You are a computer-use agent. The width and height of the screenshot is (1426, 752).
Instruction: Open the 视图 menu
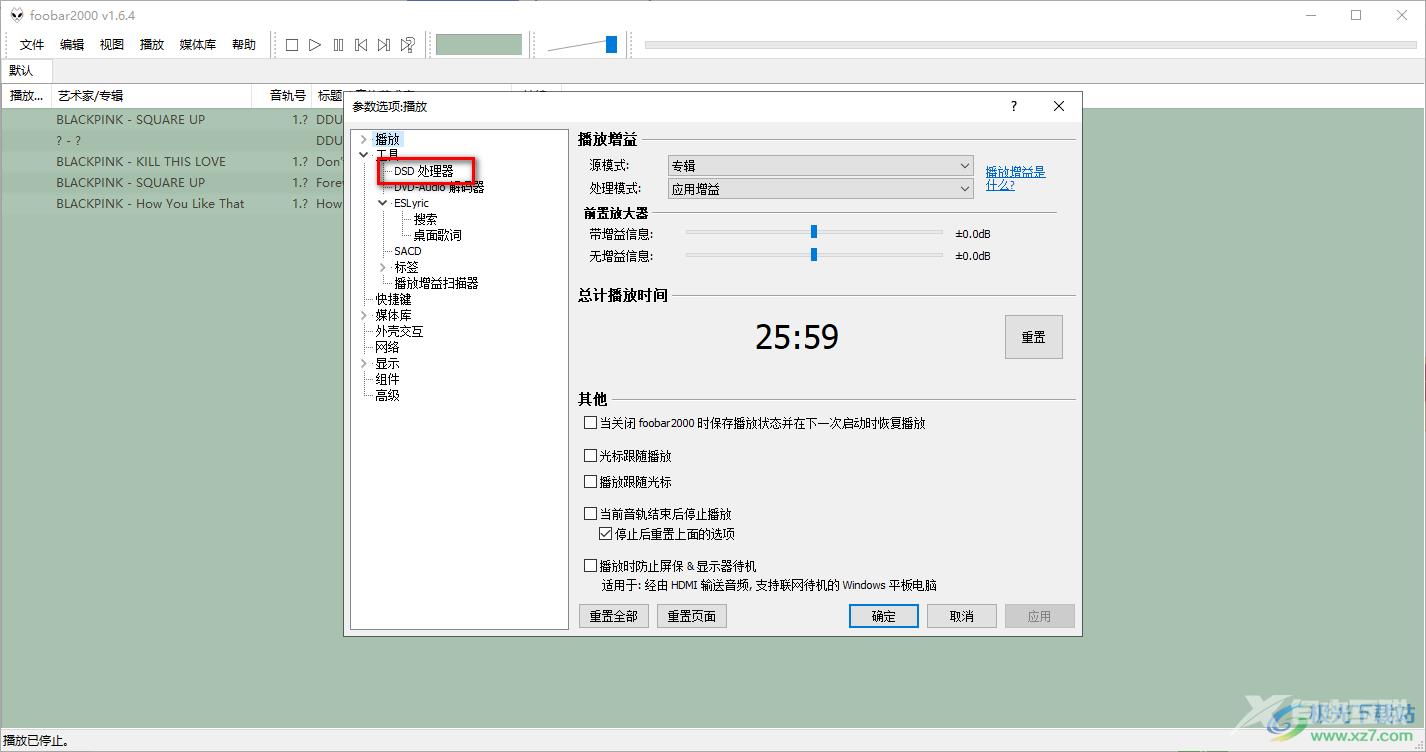pyautogui.click(x=112, y=45)
